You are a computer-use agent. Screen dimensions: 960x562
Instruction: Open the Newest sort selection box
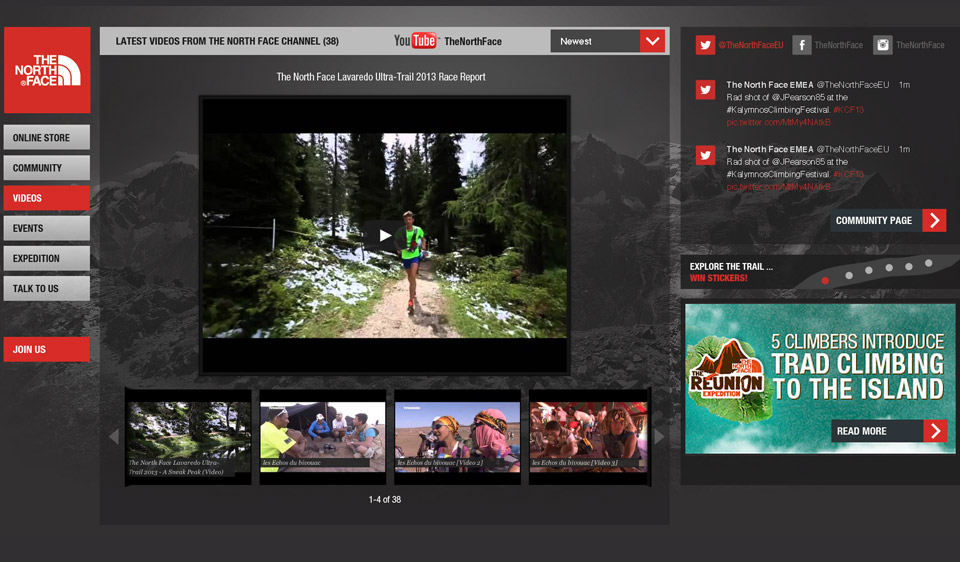point(607,41)
